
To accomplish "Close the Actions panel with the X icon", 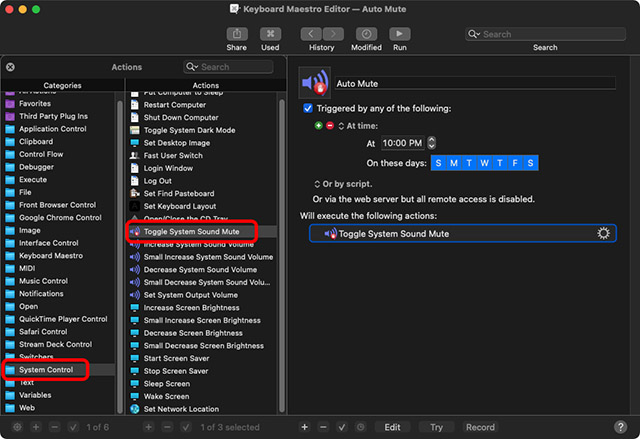I will (x=11, y=67).
